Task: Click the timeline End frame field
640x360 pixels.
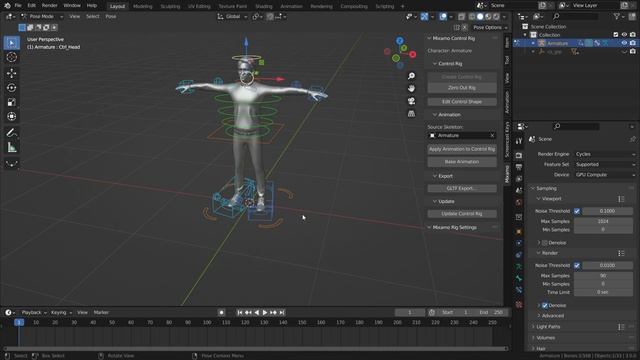Action: click(491, 313)
